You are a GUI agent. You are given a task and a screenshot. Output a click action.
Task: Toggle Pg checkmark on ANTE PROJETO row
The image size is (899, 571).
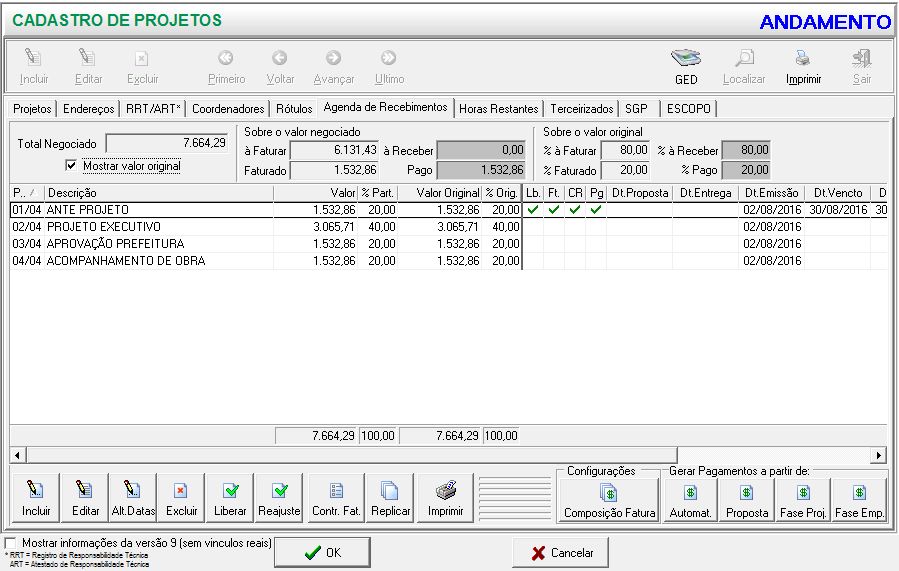point(596,210)
